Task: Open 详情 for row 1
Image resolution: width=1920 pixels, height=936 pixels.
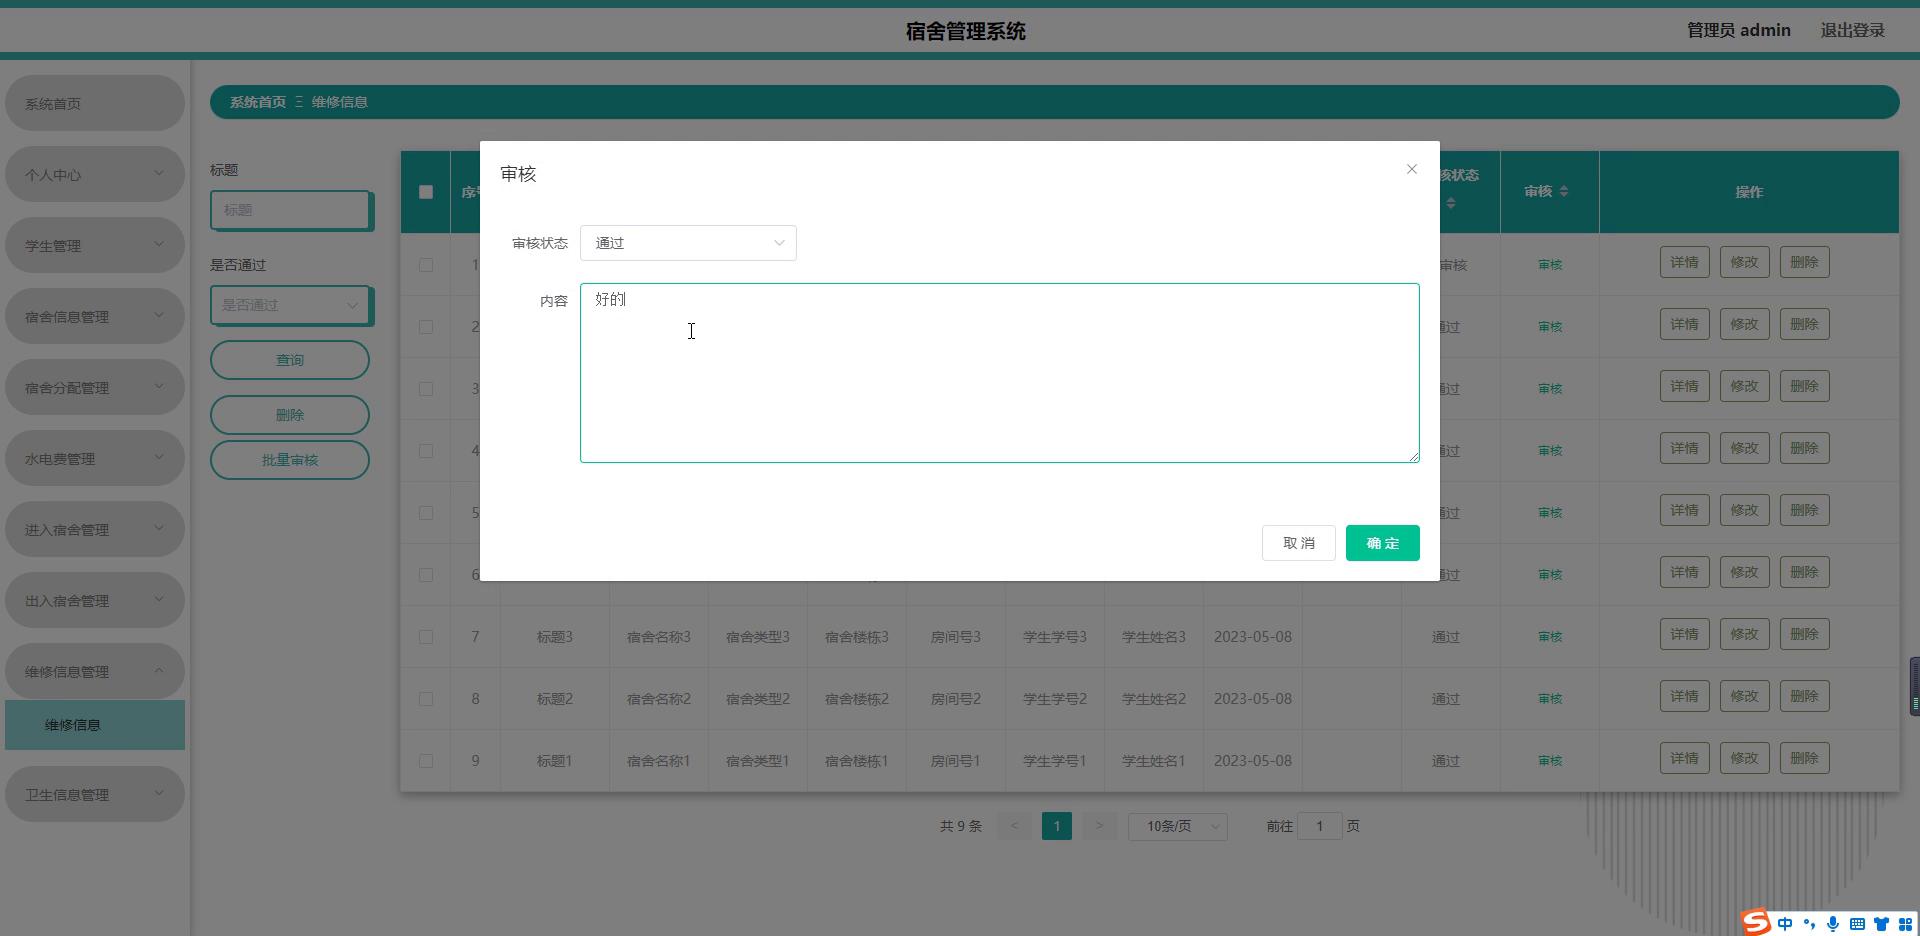Action: tap(1685, 262)
